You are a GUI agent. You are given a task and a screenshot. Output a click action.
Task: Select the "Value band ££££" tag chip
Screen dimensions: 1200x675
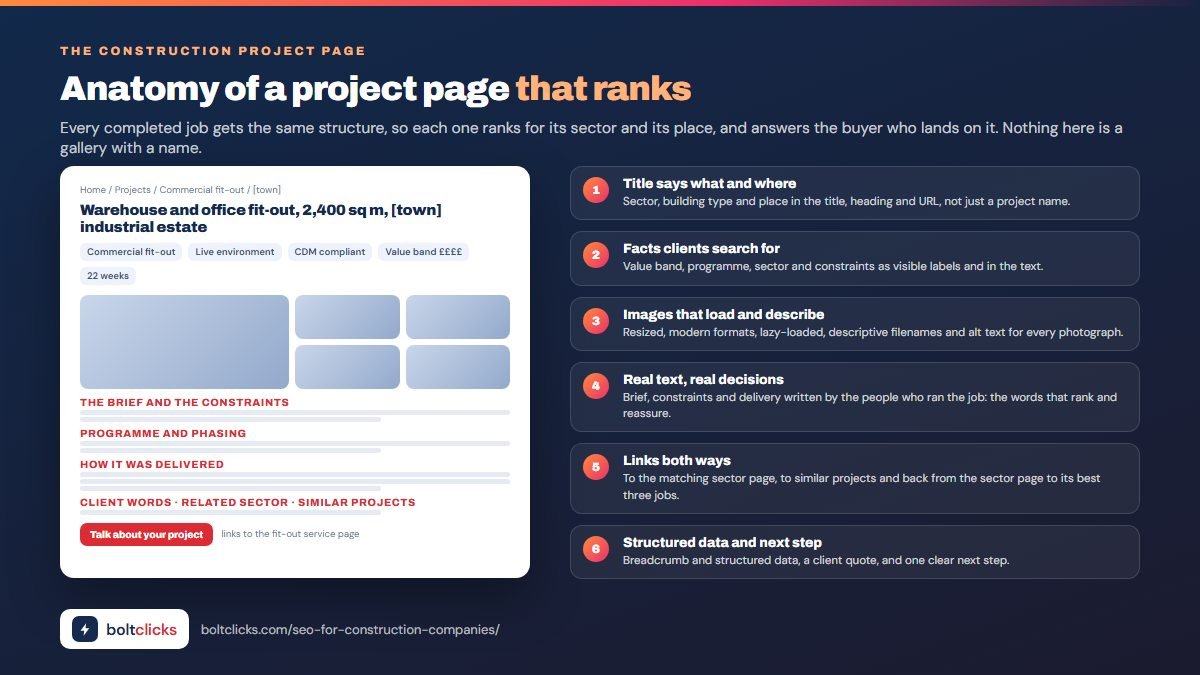(423, 252)
